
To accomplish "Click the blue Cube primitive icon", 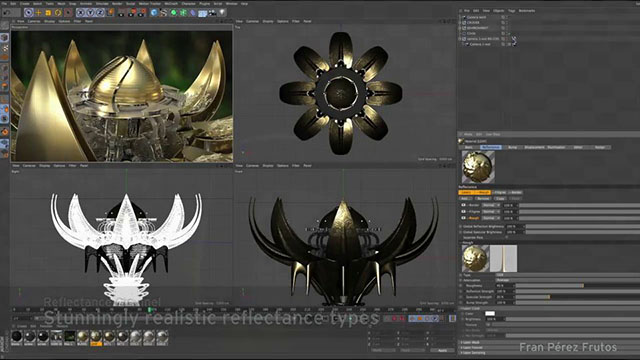I will pos(154,13).
